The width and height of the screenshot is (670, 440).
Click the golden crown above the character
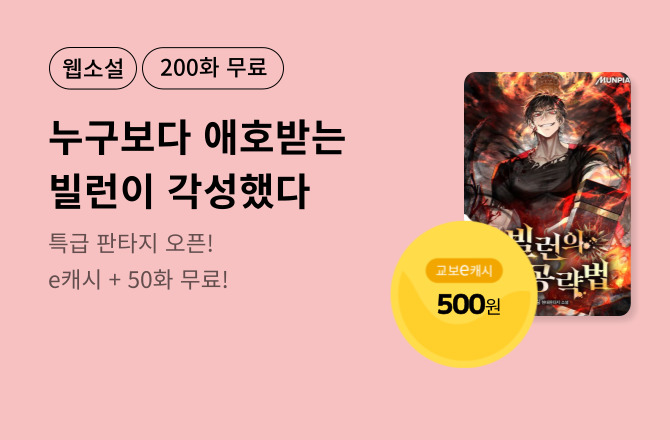(x=545, y=83)
